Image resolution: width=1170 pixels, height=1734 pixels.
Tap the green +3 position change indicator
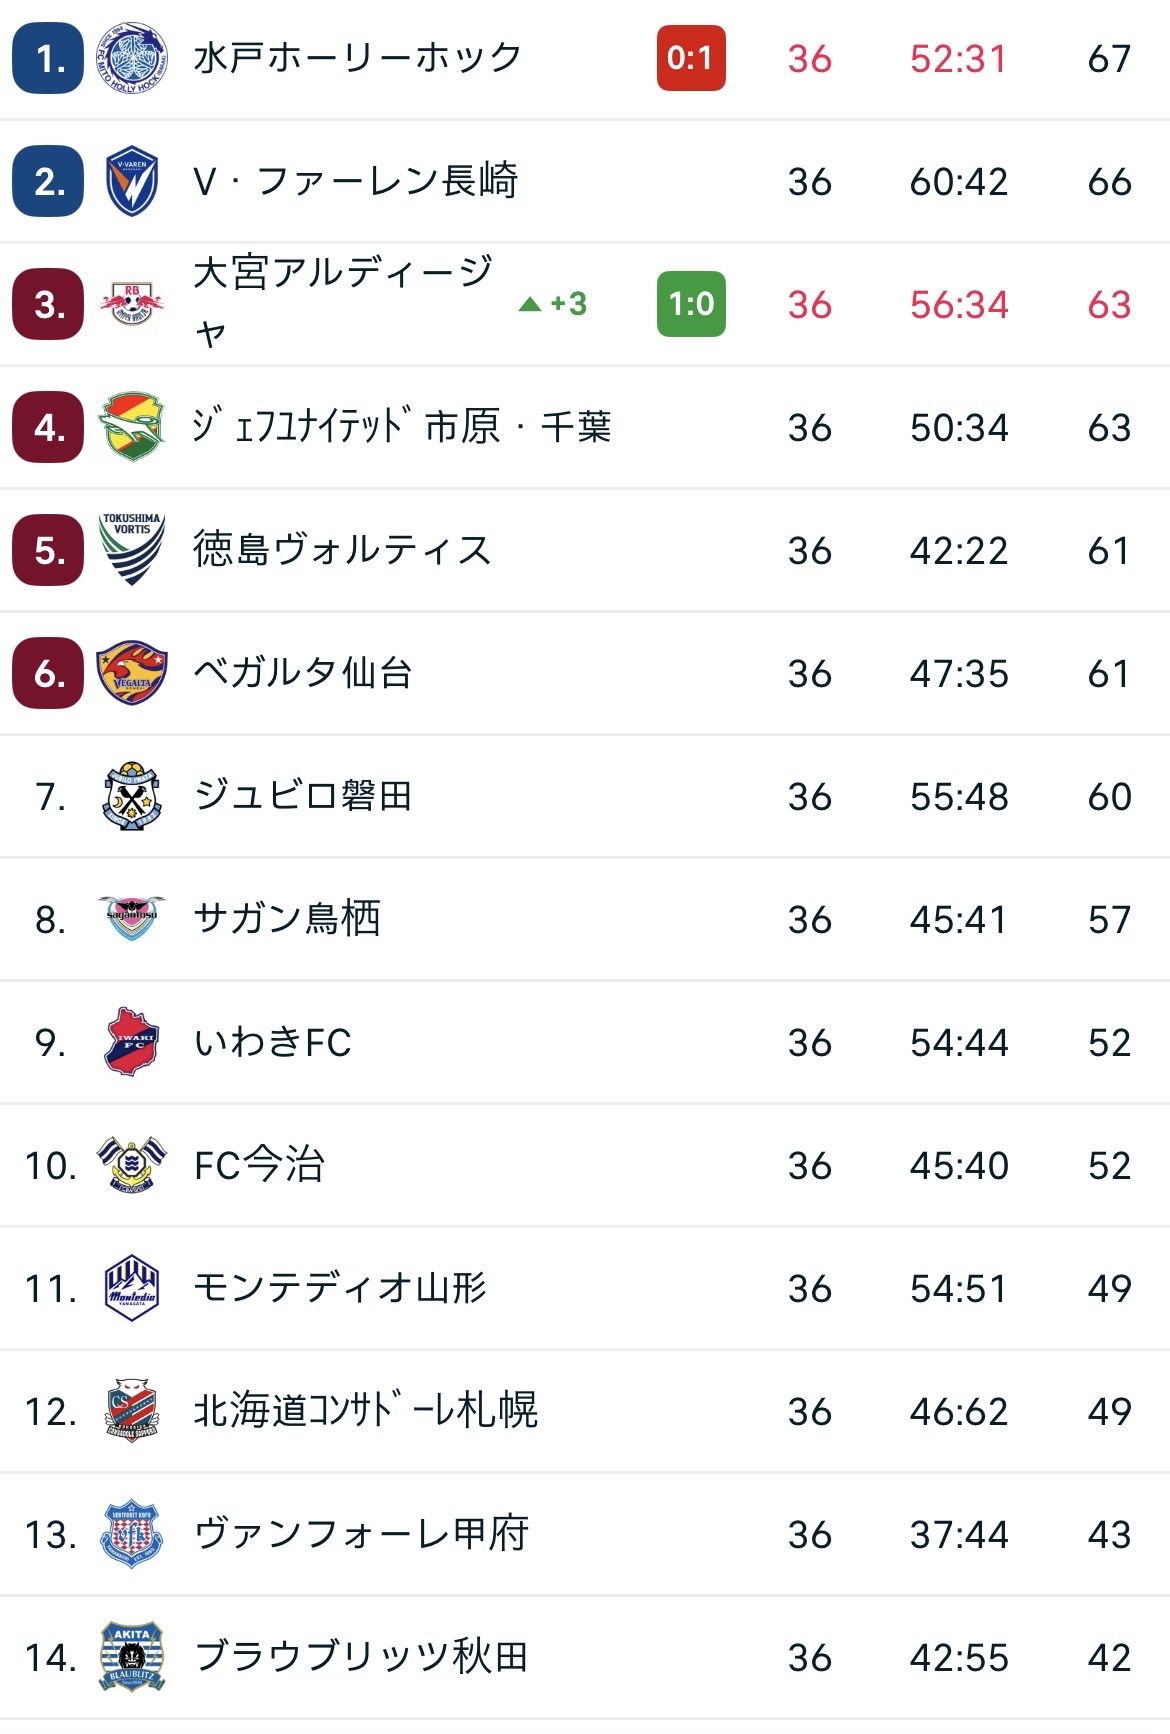pos(554,304)
